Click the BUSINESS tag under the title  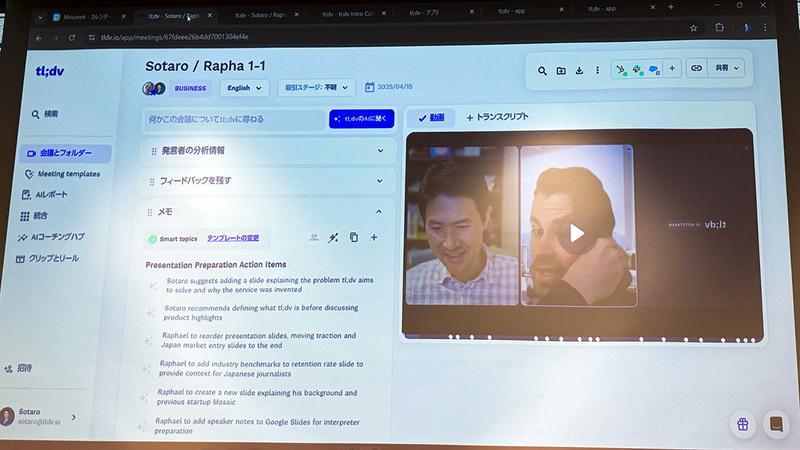click(x=190, y=88)
